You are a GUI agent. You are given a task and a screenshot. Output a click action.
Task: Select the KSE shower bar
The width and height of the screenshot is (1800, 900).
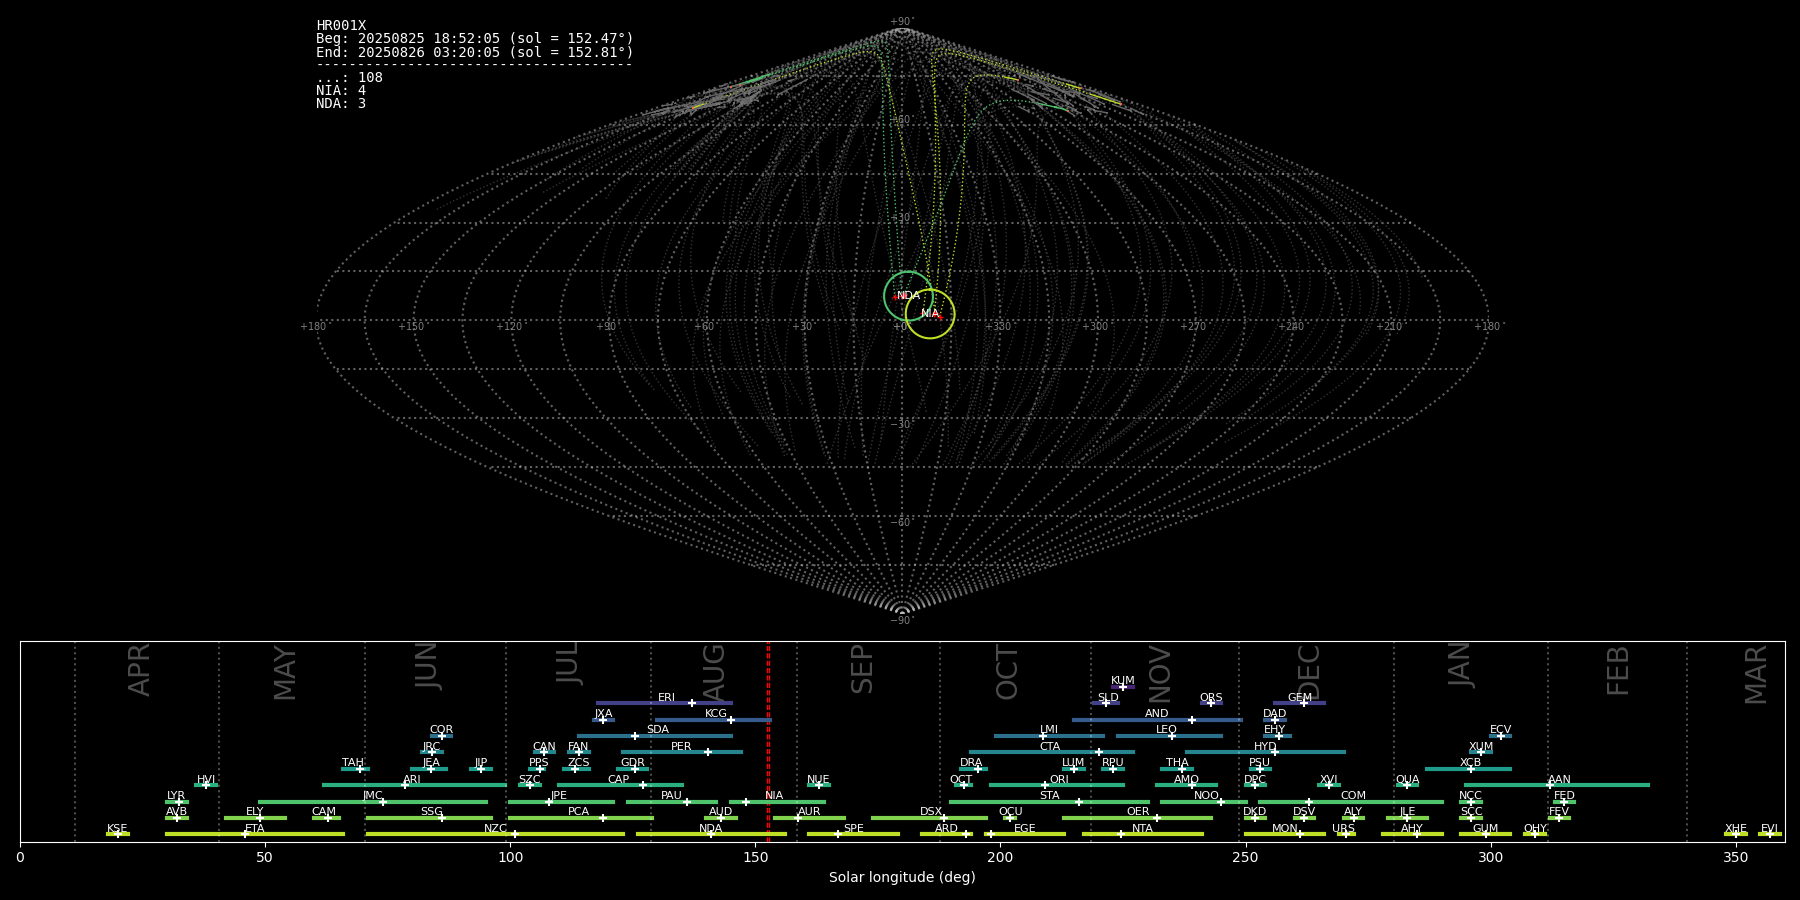[x=118, y=834]
